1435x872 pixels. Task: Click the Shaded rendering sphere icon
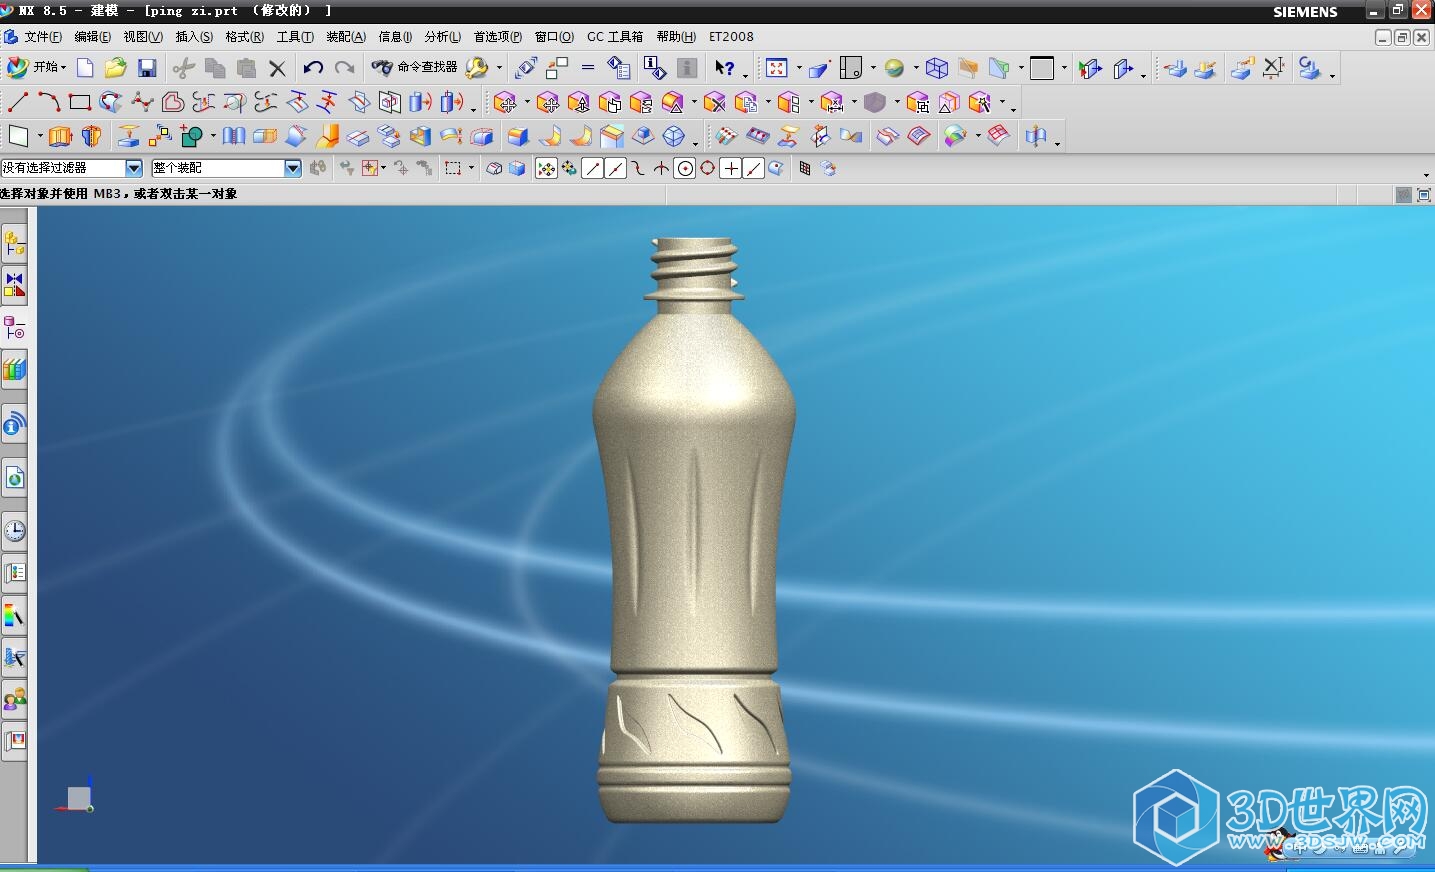(x=895, y=68)
